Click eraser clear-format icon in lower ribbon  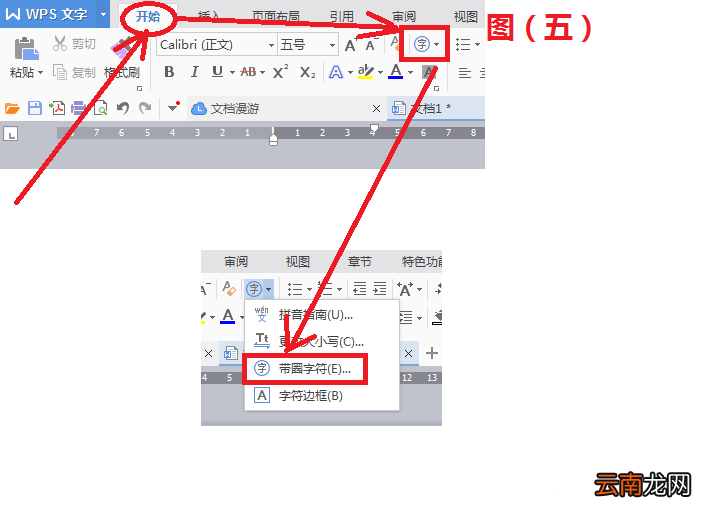click(228, 288)
